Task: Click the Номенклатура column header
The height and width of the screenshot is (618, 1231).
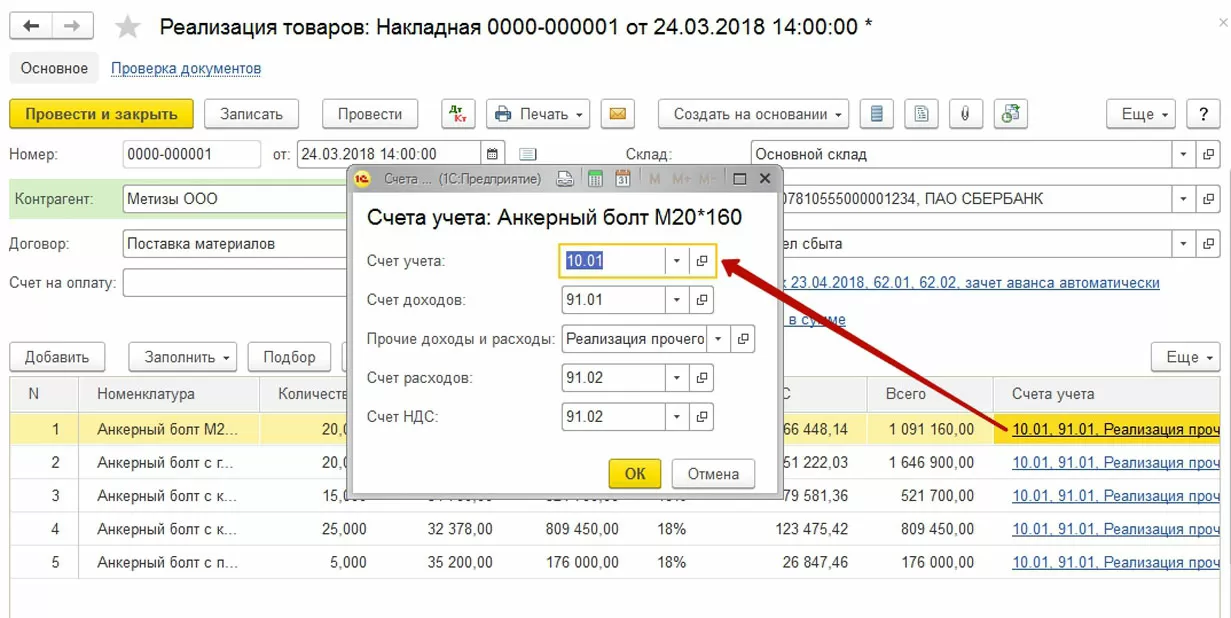Action: (169, 394)
